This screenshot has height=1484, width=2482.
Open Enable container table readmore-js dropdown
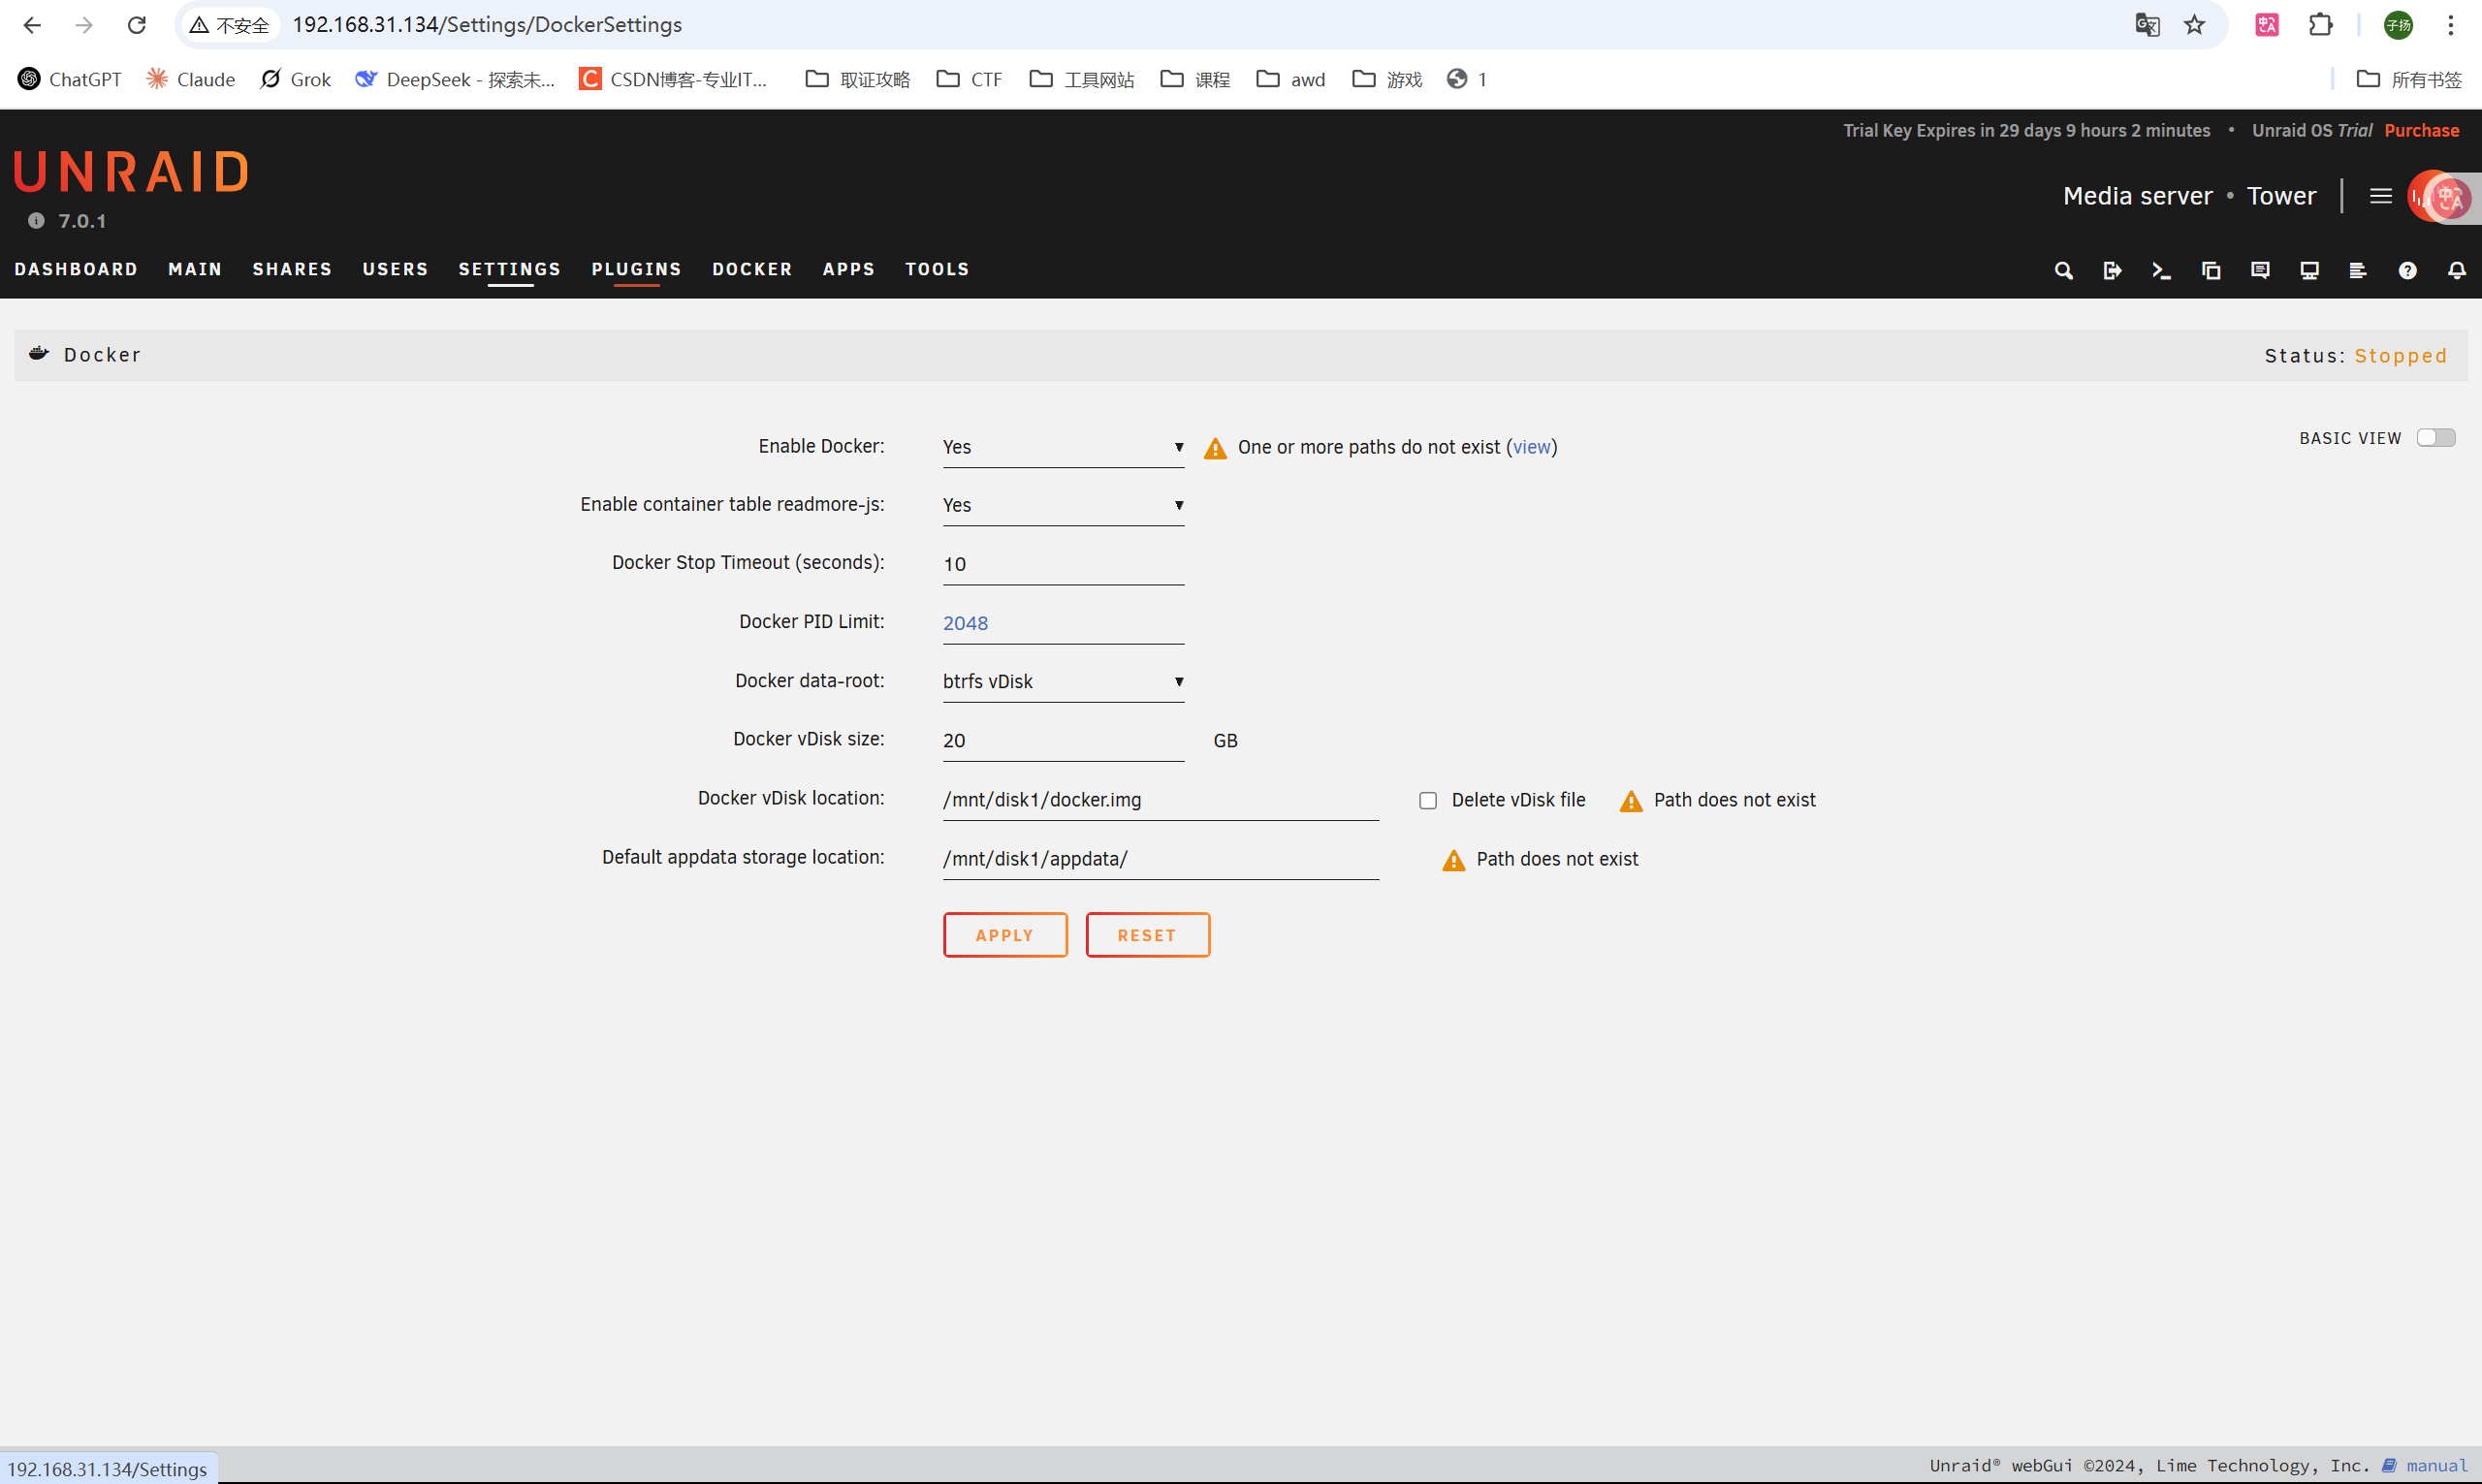tap(1063, 505)
